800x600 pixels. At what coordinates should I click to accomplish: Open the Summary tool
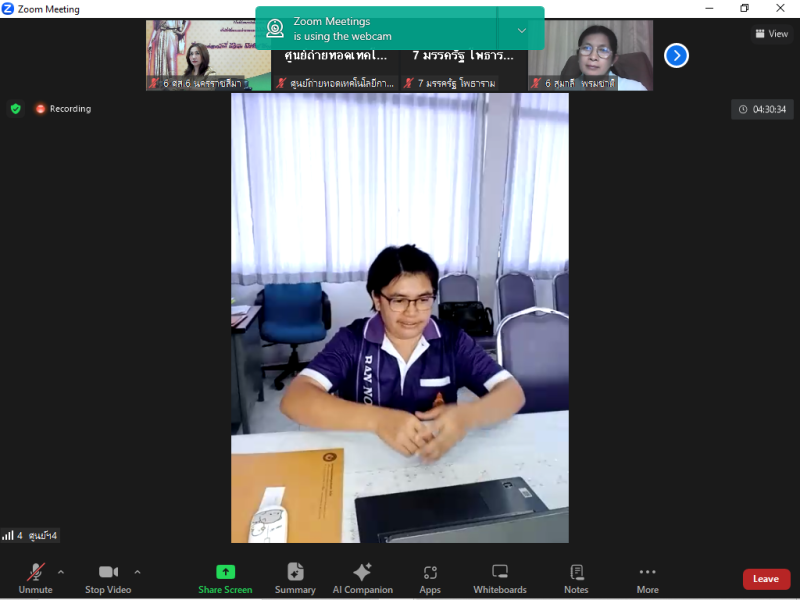295,578
